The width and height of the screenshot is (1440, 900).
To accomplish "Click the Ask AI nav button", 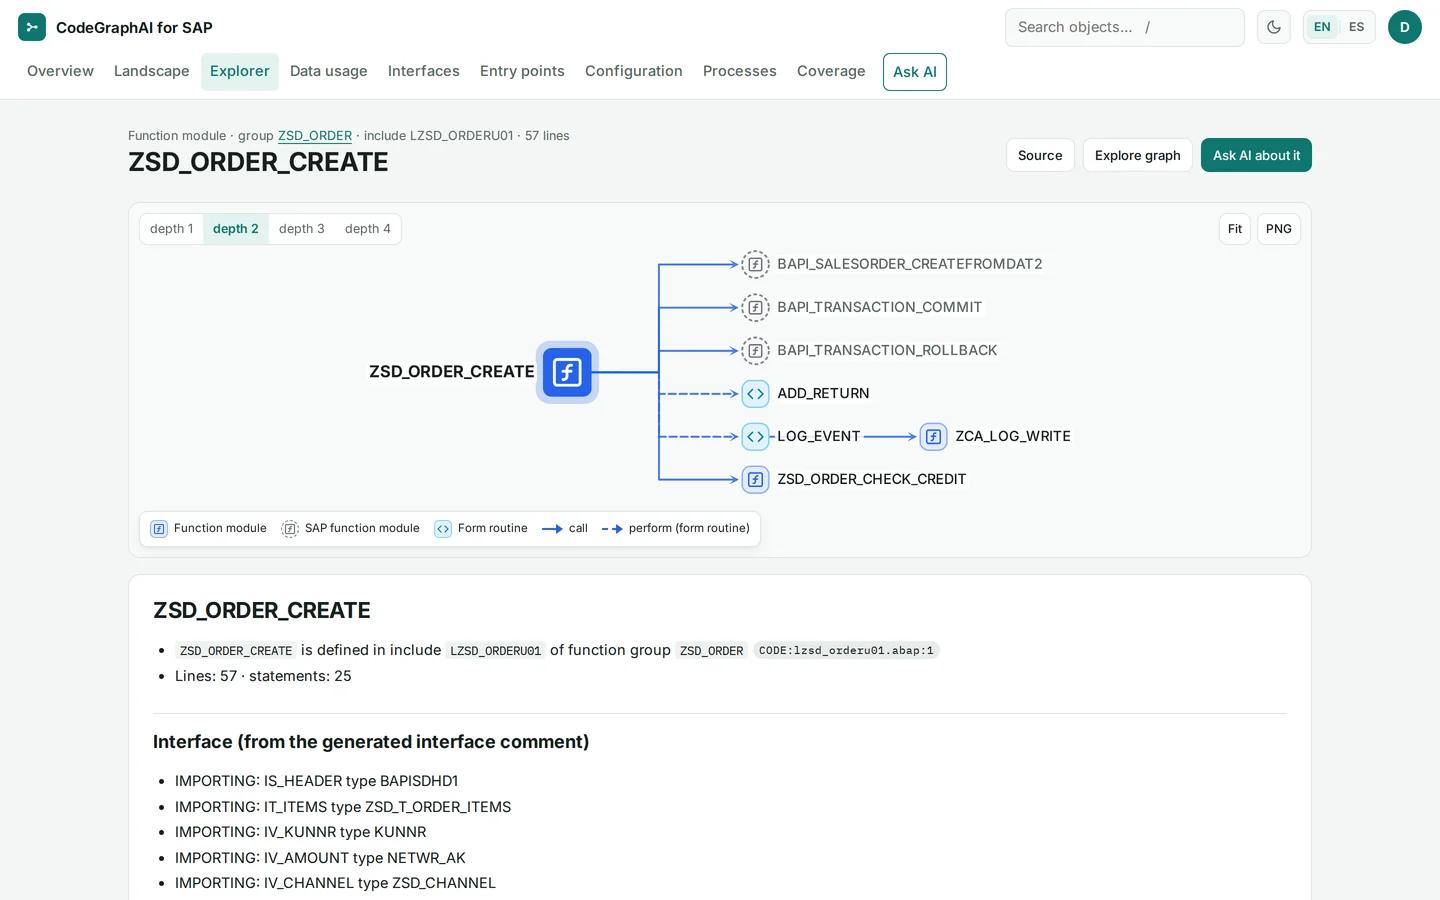I will [x=915, y=72].
